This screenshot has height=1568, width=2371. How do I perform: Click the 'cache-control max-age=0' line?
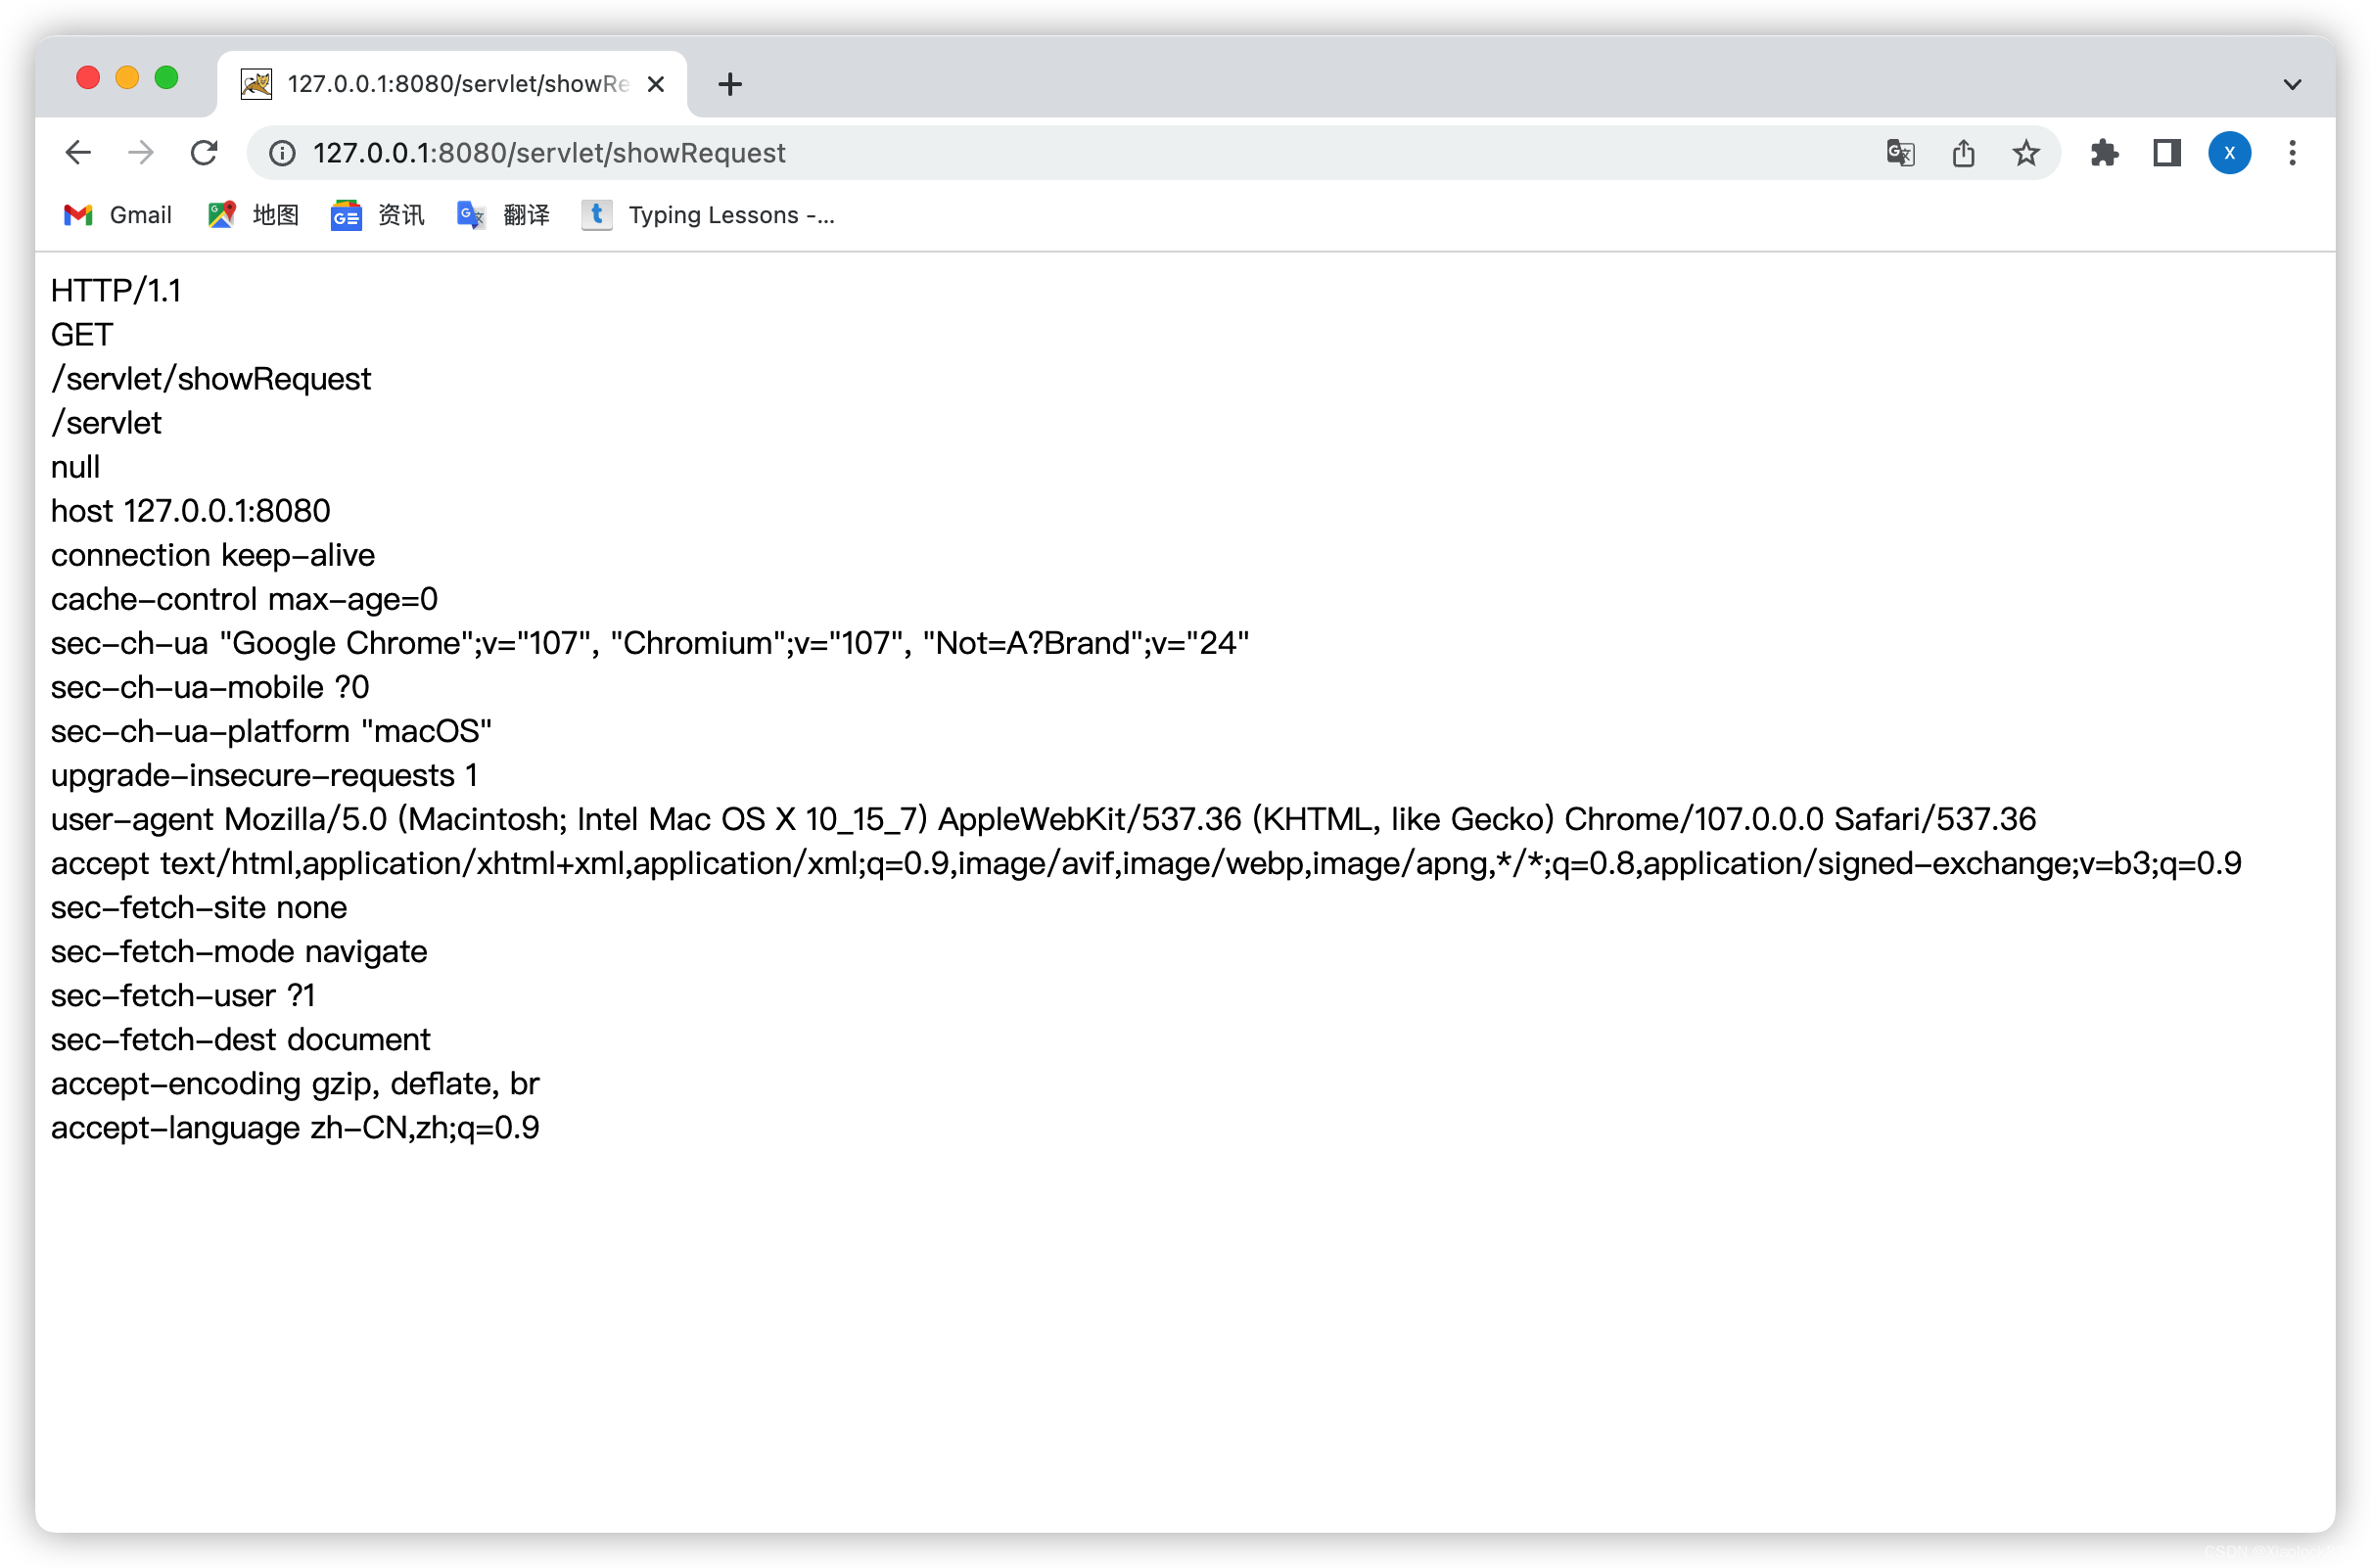click(244, 599)
